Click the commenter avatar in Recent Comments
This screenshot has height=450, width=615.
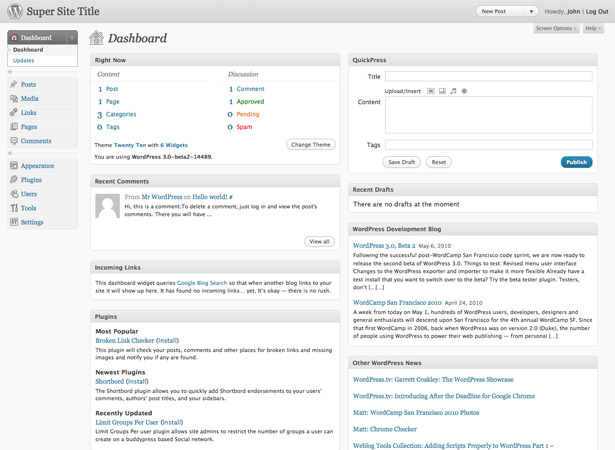pos(107,206)
